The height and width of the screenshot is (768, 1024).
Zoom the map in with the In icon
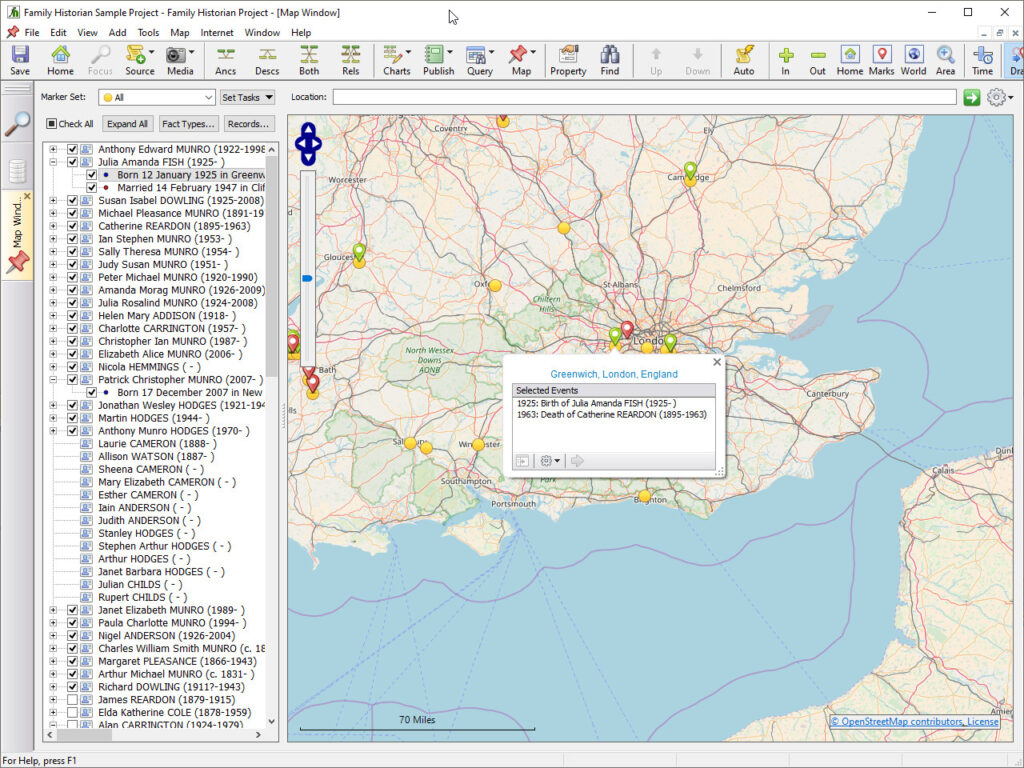(786, 60)
